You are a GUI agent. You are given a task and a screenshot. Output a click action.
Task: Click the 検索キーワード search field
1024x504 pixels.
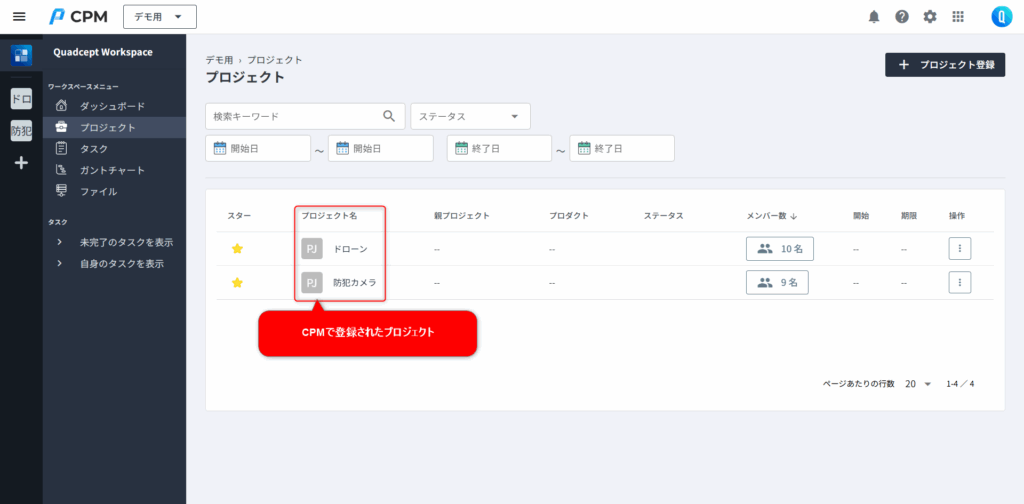pyautogui.click(x=293, y=116)
